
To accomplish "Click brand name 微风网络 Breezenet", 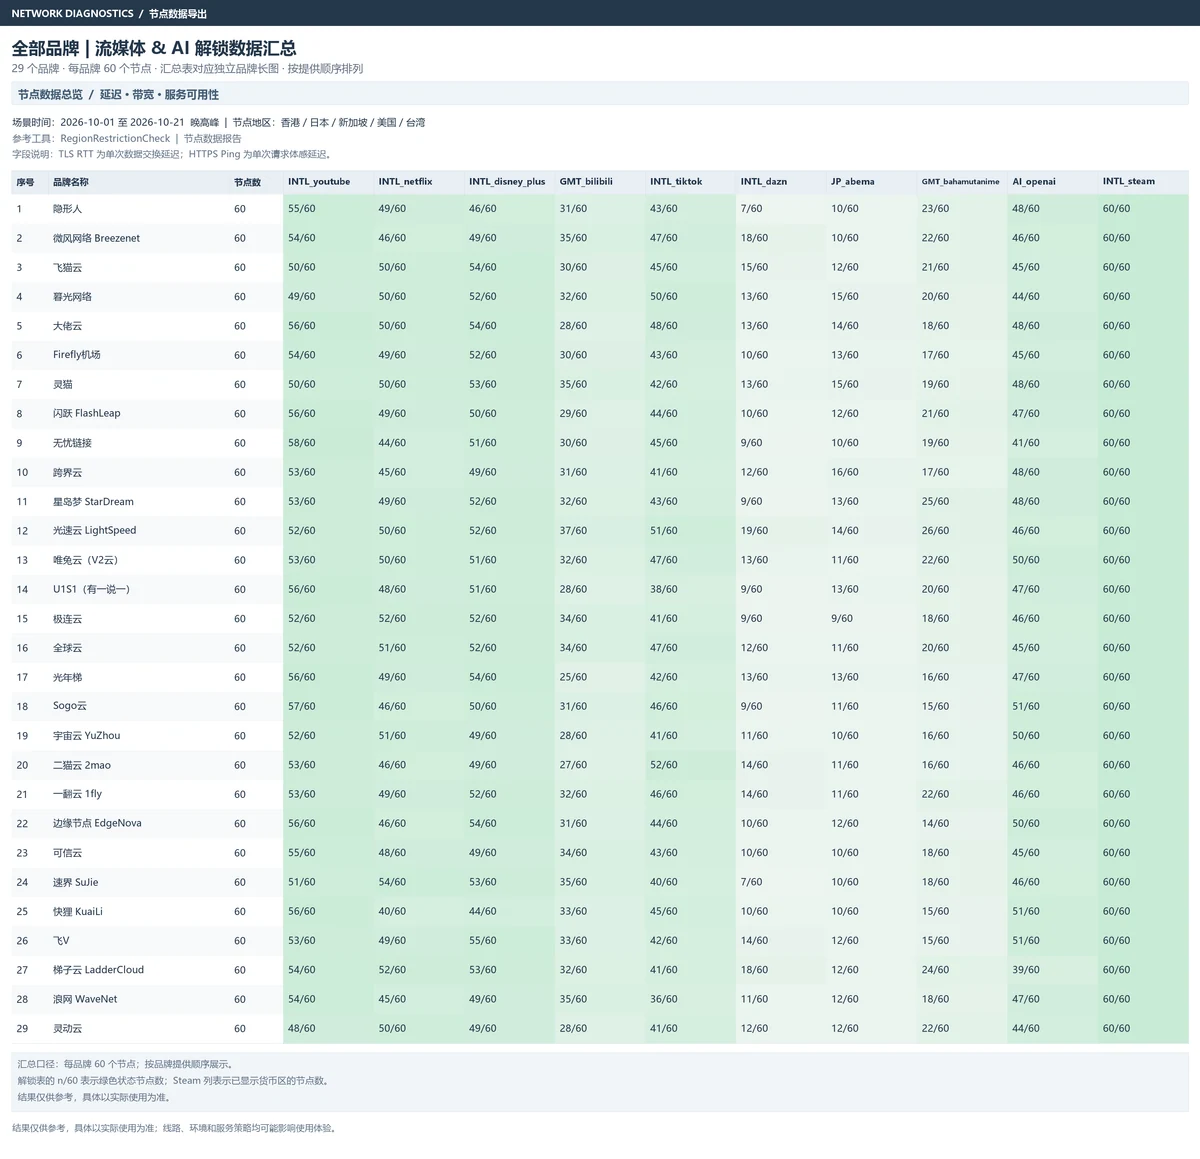I will 96,238.
